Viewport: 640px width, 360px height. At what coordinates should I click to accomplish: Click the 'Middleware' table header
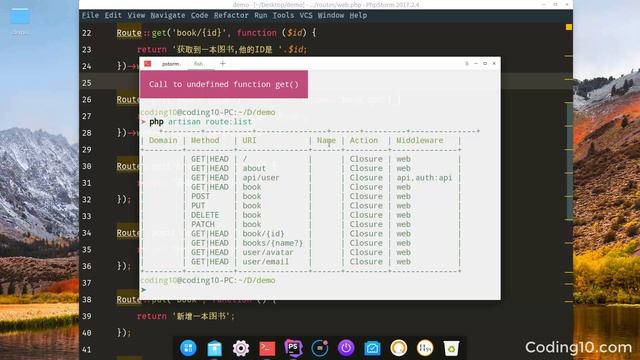point(420,140)
